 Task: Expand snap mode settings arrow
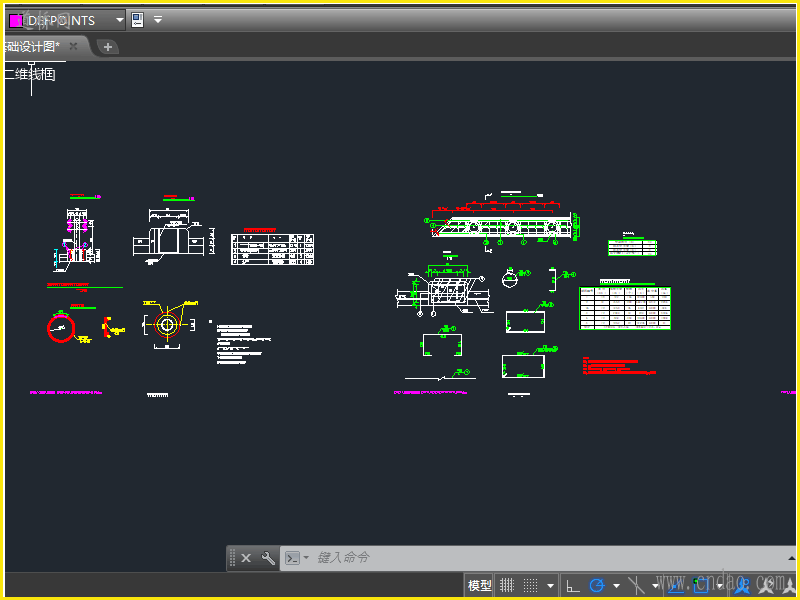[x=550, y=586]
